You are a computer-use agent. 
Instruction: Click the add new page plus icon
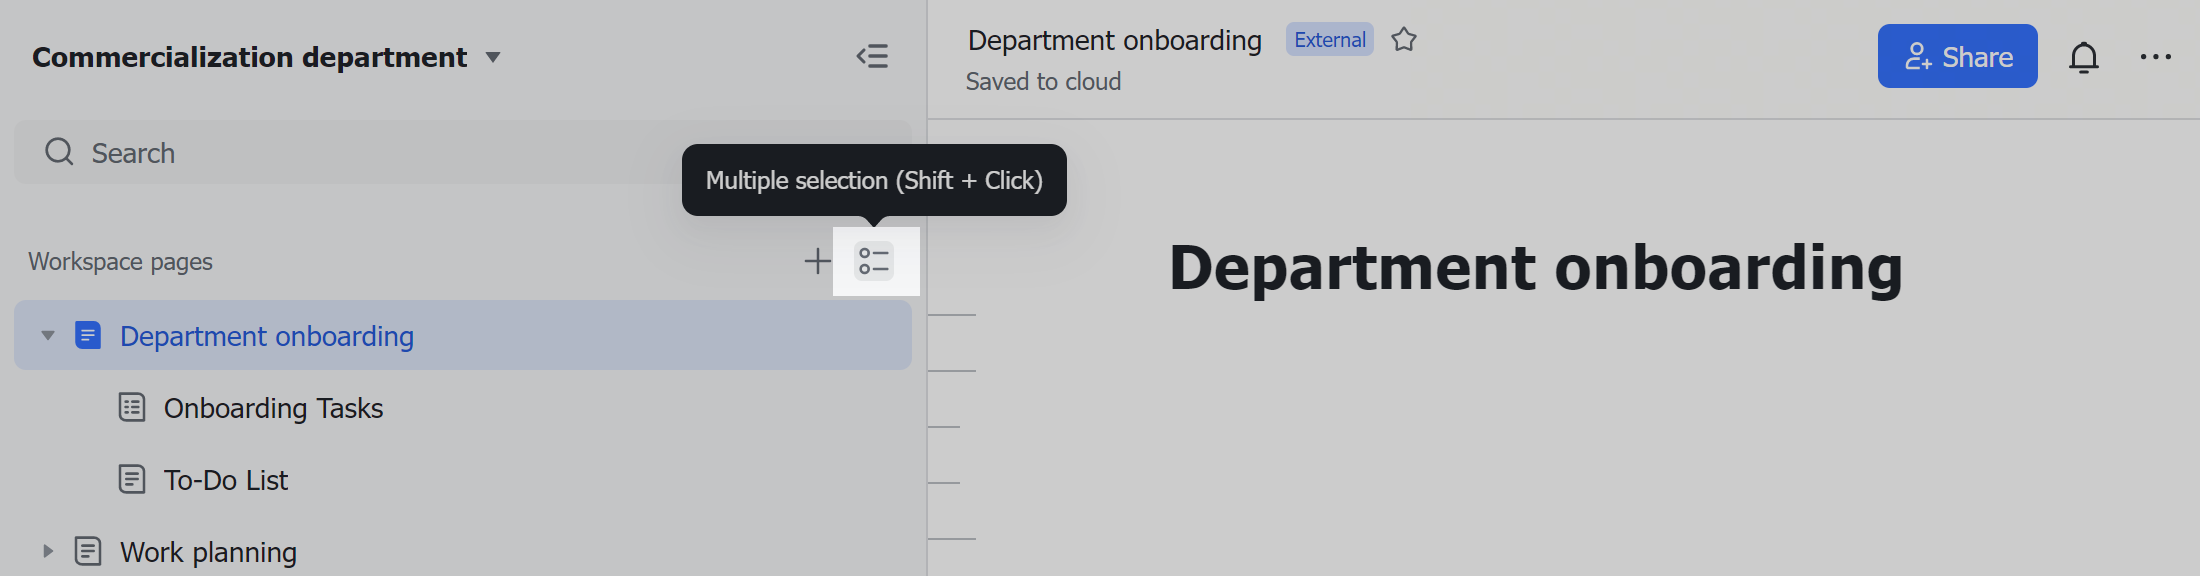tap(817, 261)
